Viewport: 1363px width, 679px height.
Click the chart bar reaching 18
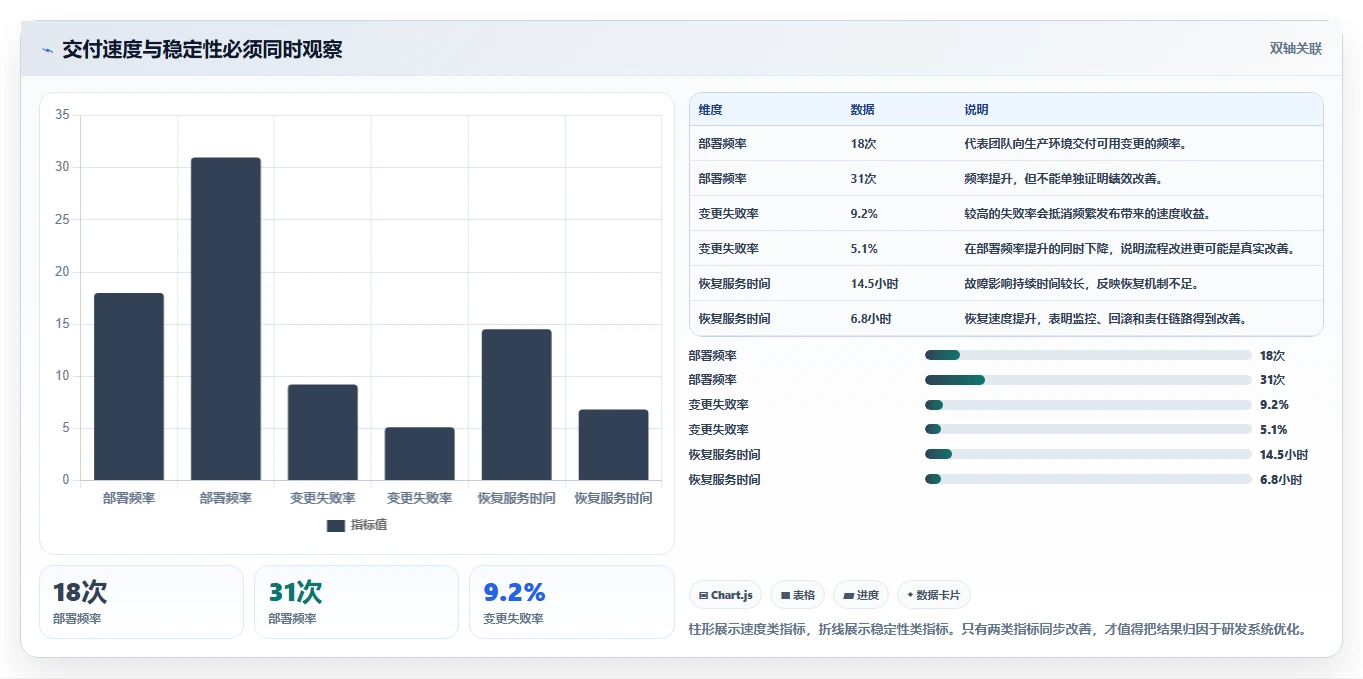[x=129, y=386]
